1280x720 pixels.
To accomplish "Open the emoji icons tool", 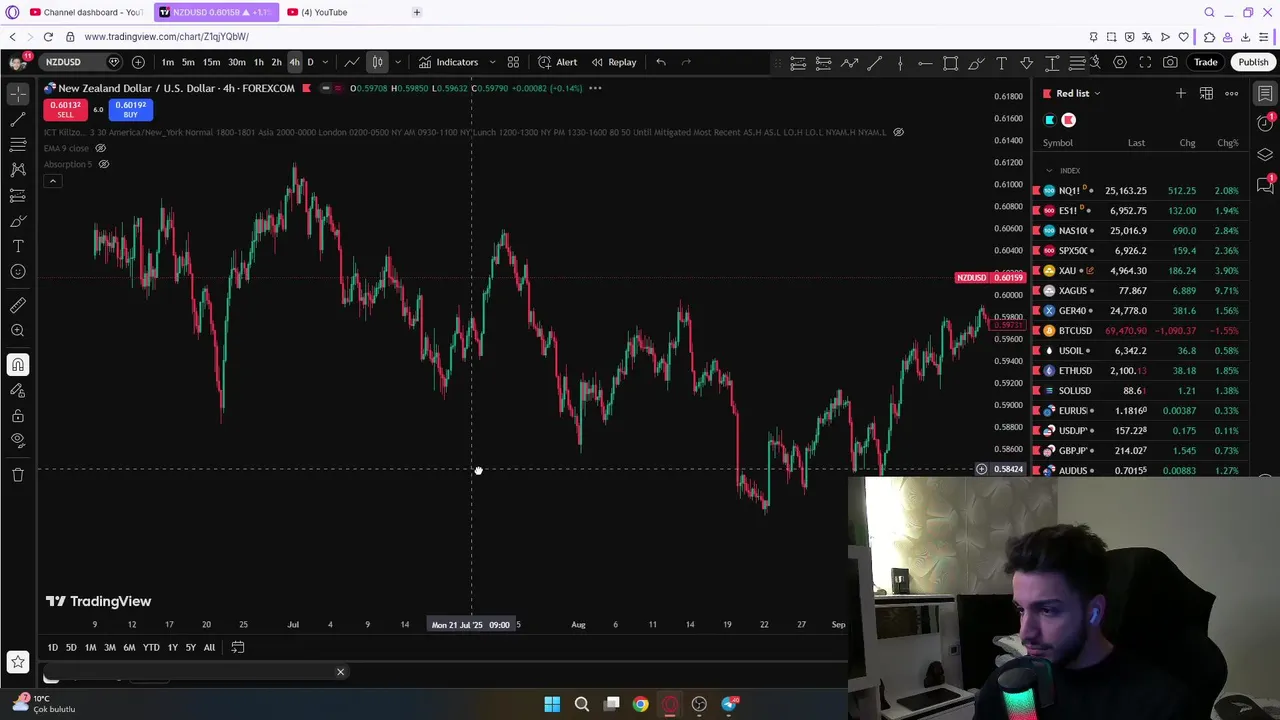I will coord(18,271).
